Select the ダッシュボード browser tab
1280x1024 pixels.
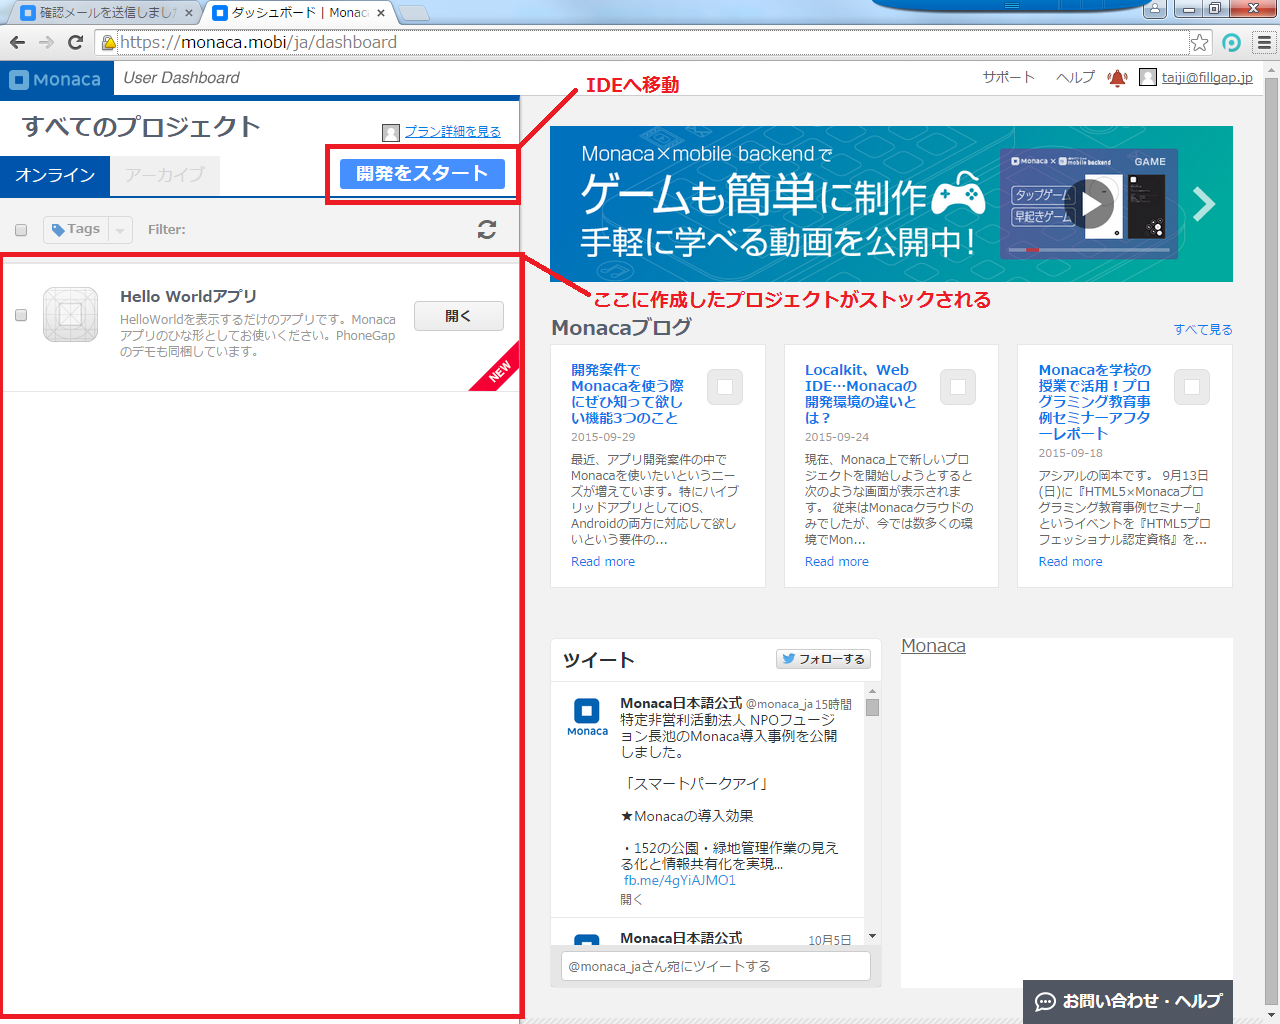(x=297, y=13)
